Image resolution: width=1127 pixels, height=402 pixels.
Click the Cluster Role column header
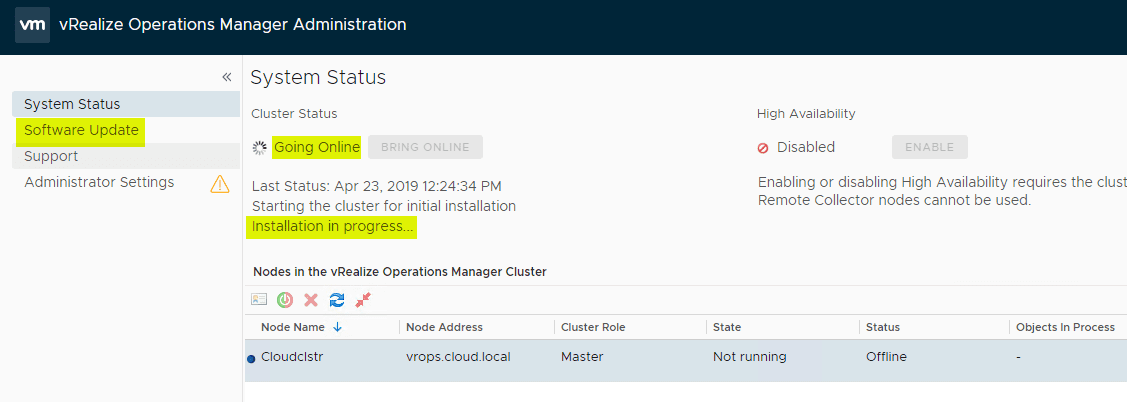click(x=593, y=327)
